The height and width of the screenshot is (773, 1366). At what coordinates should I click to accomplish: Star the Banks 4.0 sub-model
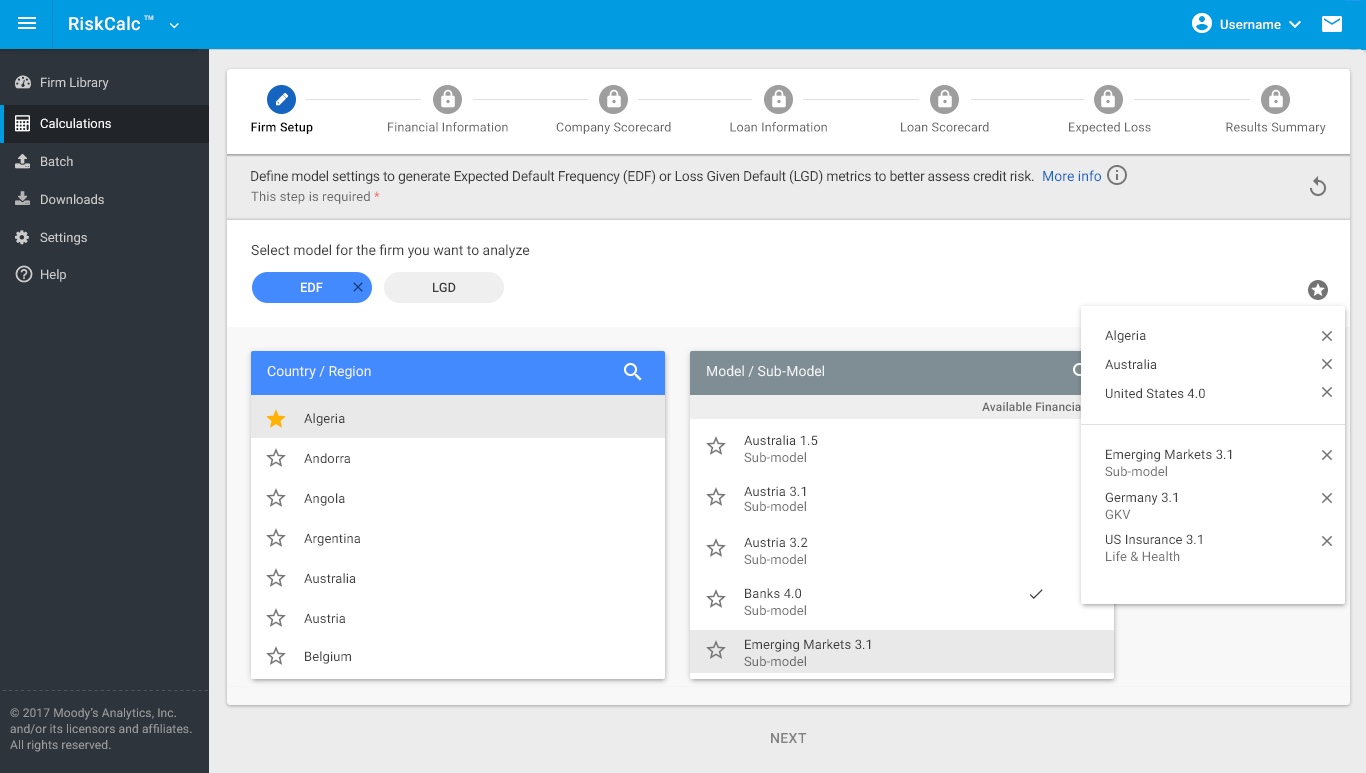(x=716, y=599)
